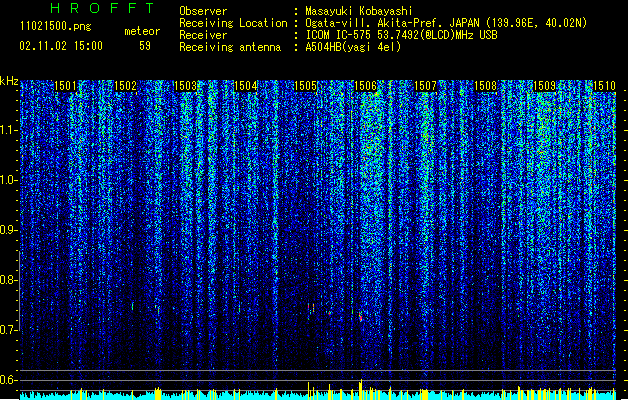
Task: Click the A504HB(yagi 4el) antenna text
Action: 353,47
